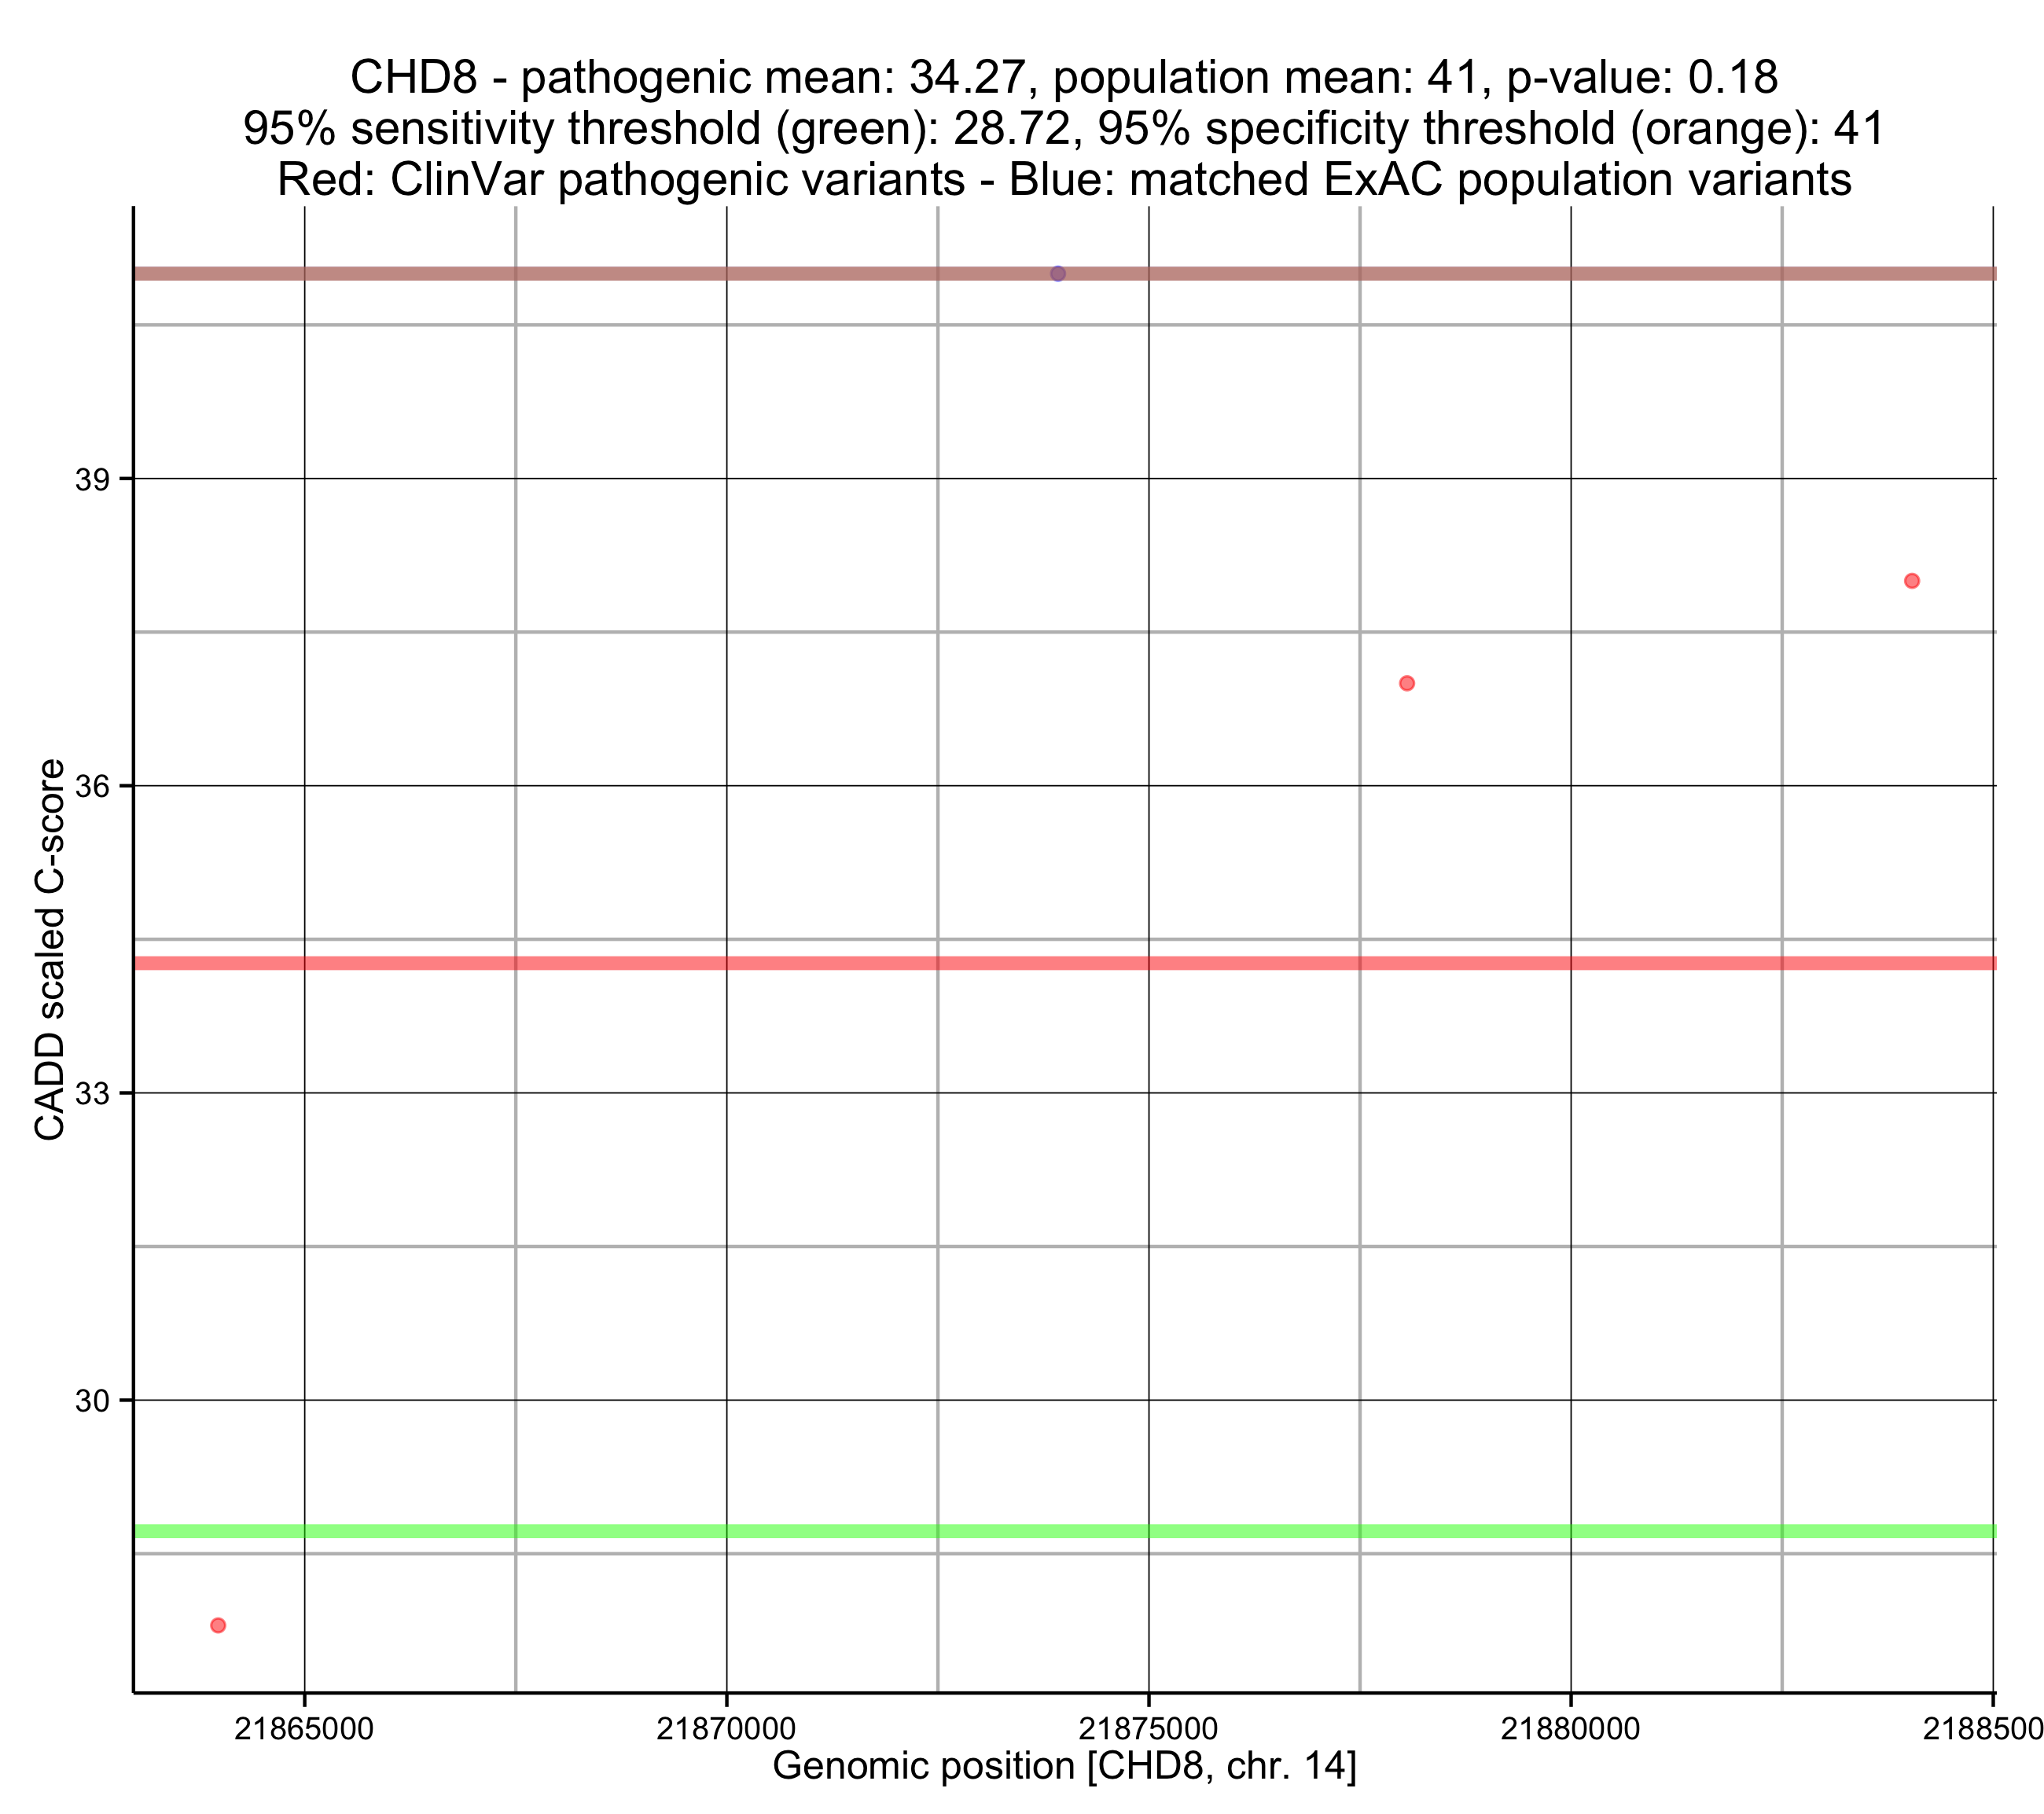Click the green 95% sensitivity threshold line
This screenshot has width=2044, height=1814.
pos(1000,1532)
